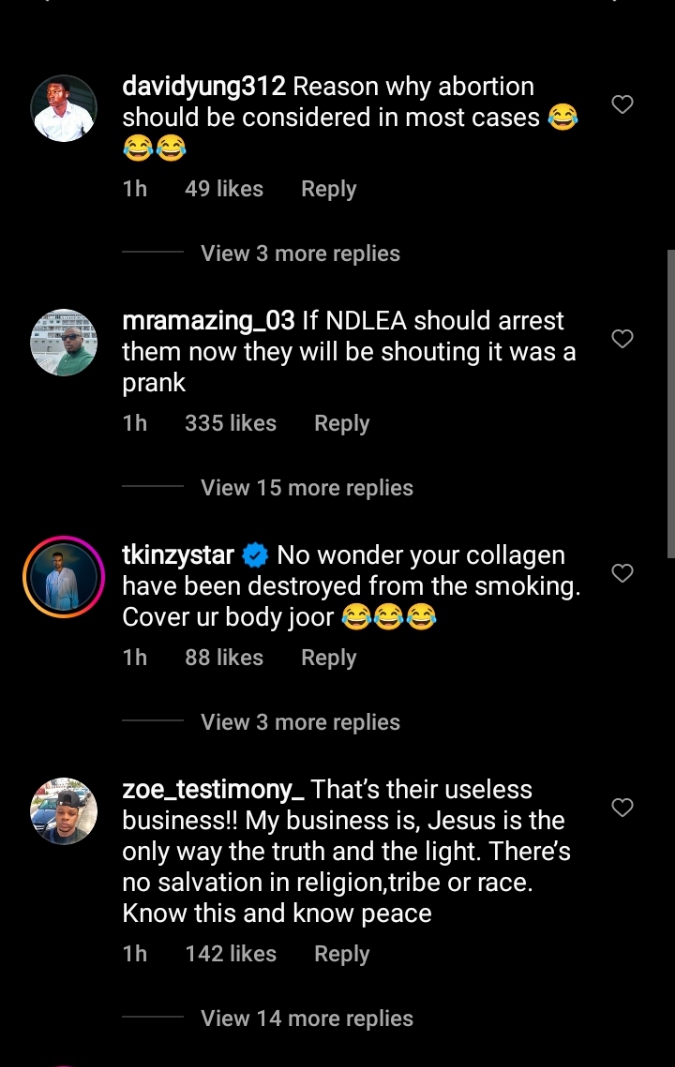The width and height of the screenshot is (675, 1067).
Task: Tap tkinzystar's blue verified badge
Action: click(256, 555)
